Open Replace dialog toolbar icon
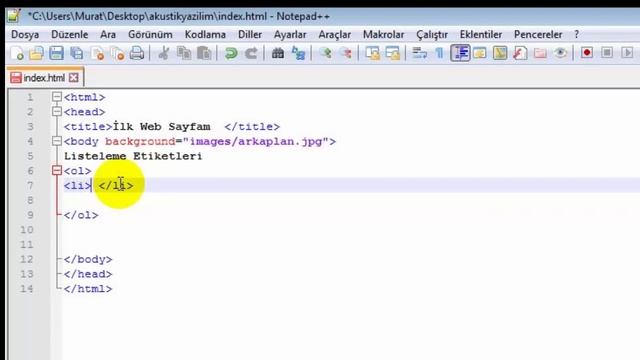Image resolution: width=640 pixels, height=360 pixels. point(298,53)
